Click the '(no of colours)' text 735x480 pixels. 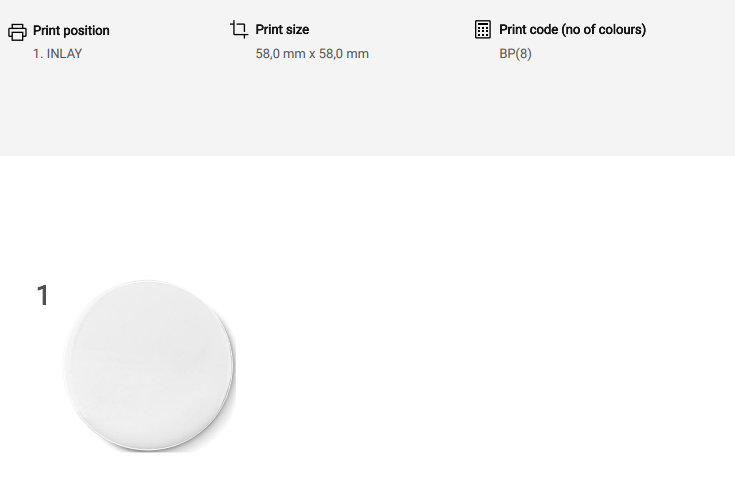[x=603, y=30]
